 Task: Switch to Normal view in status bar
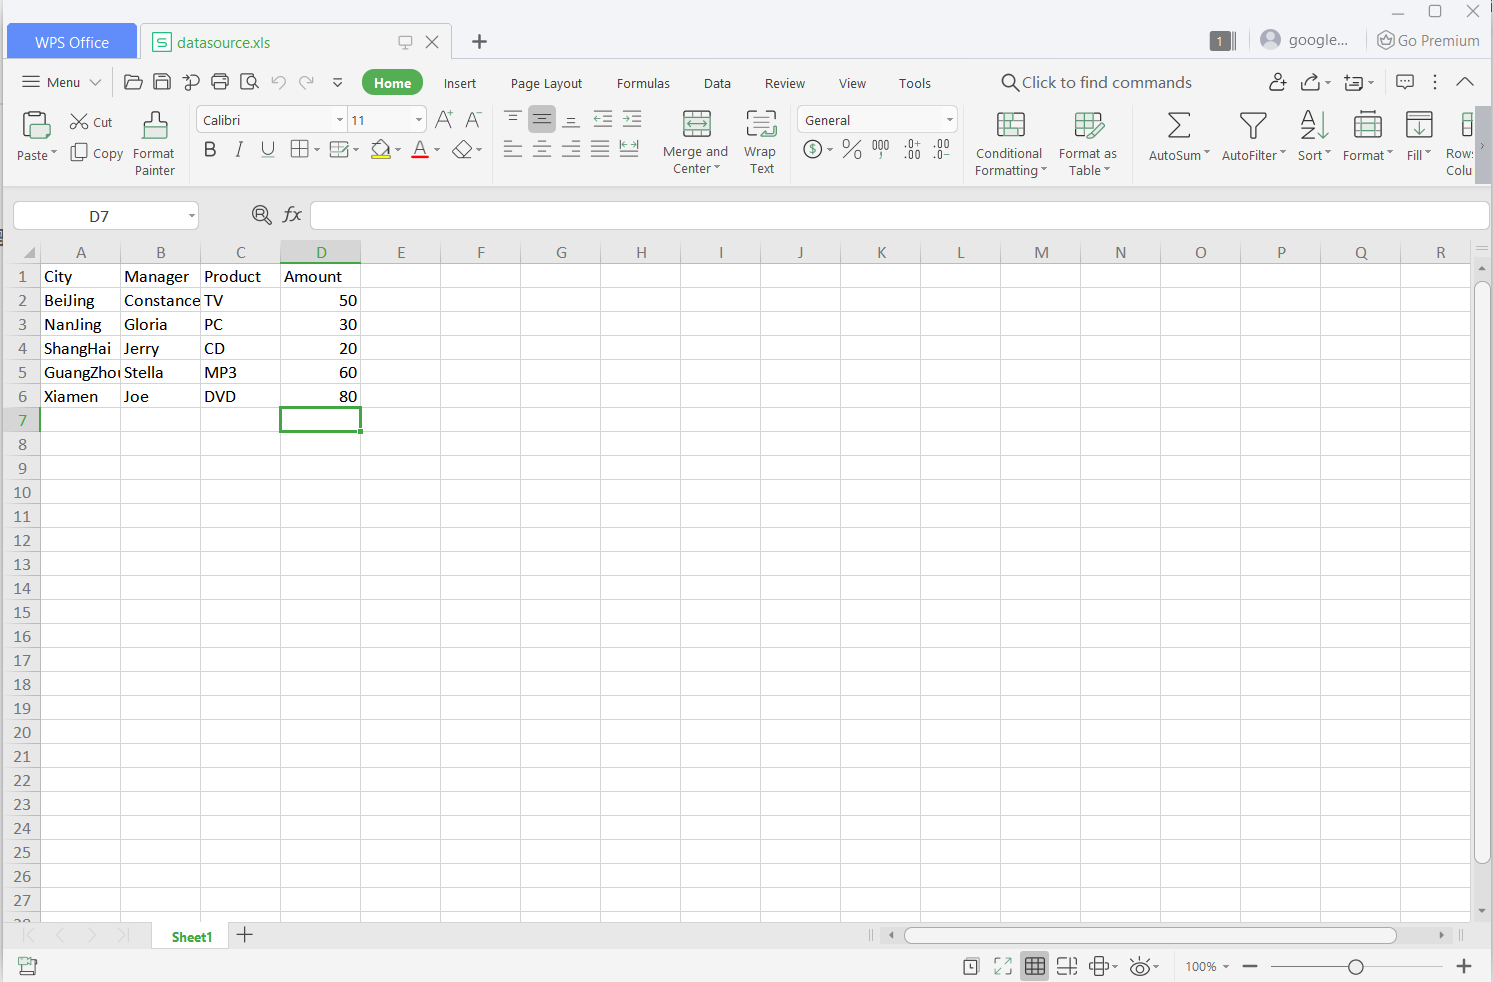click(1035, 966)
